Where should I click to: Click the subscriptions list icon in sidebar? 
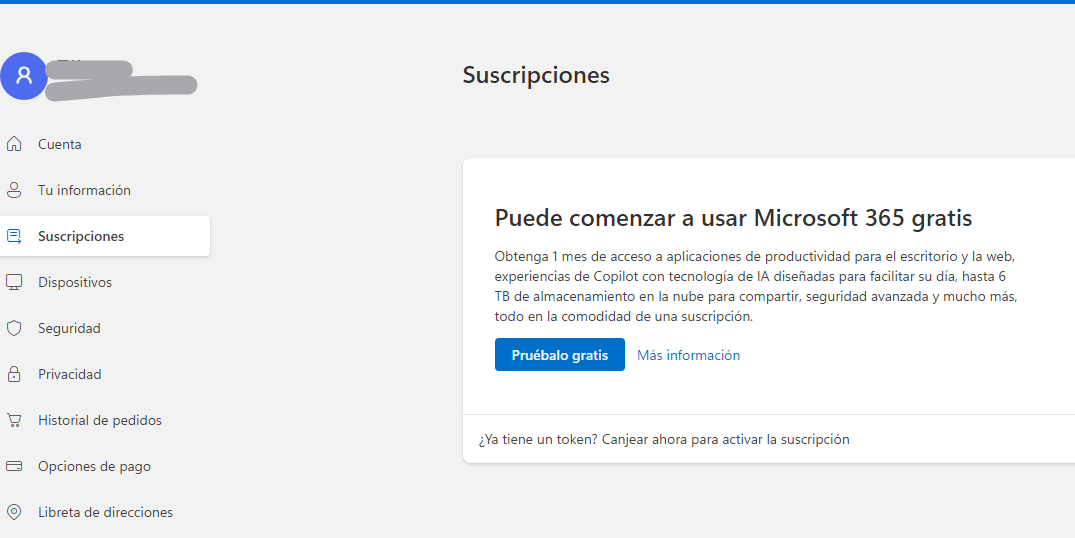point(14,236)
